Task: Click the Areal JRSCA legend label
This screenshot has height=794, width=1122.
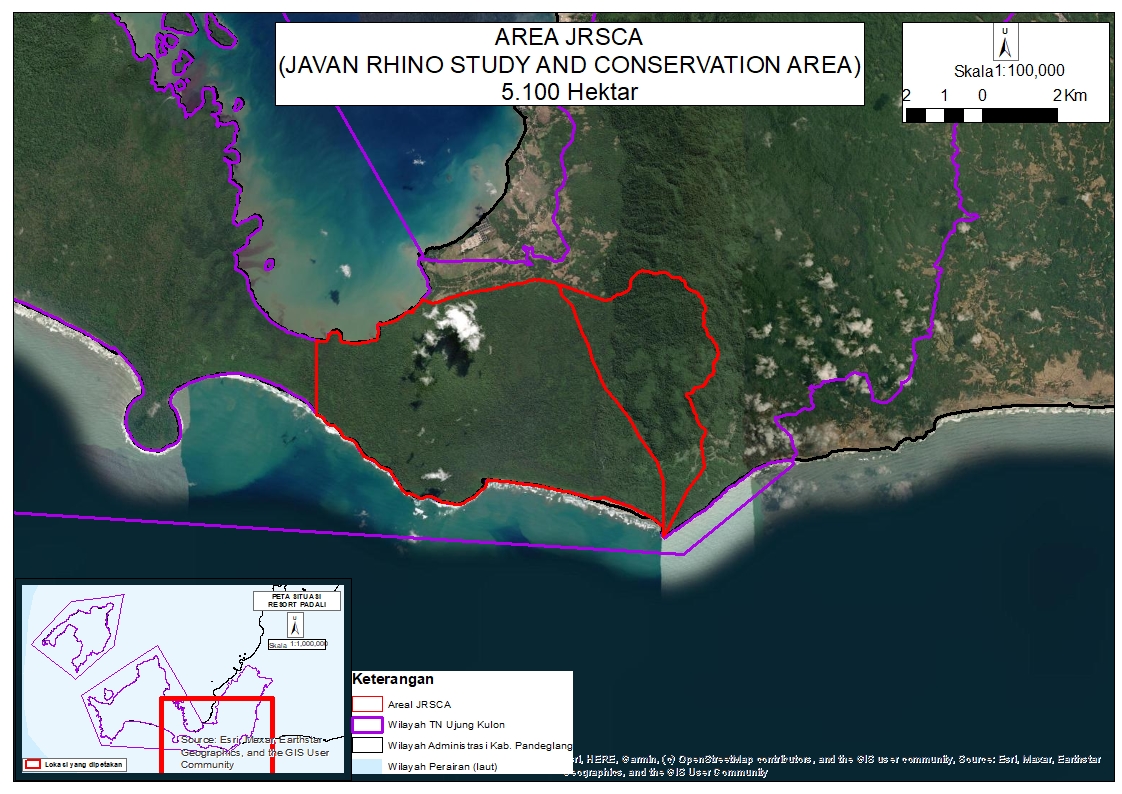Action: pos(419,705)
